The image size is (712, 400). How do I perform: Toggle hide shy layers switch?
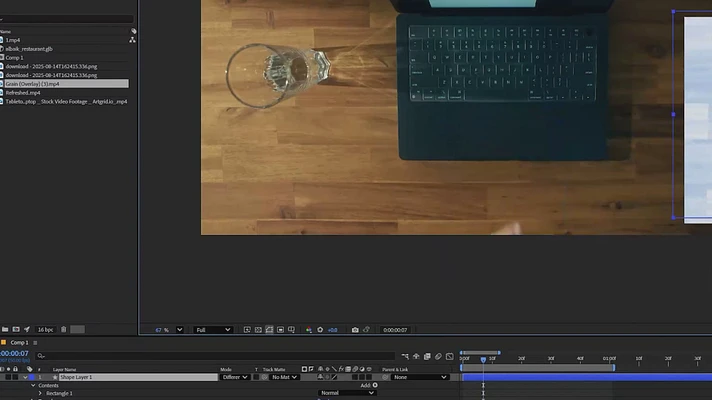tap(416, 356)
